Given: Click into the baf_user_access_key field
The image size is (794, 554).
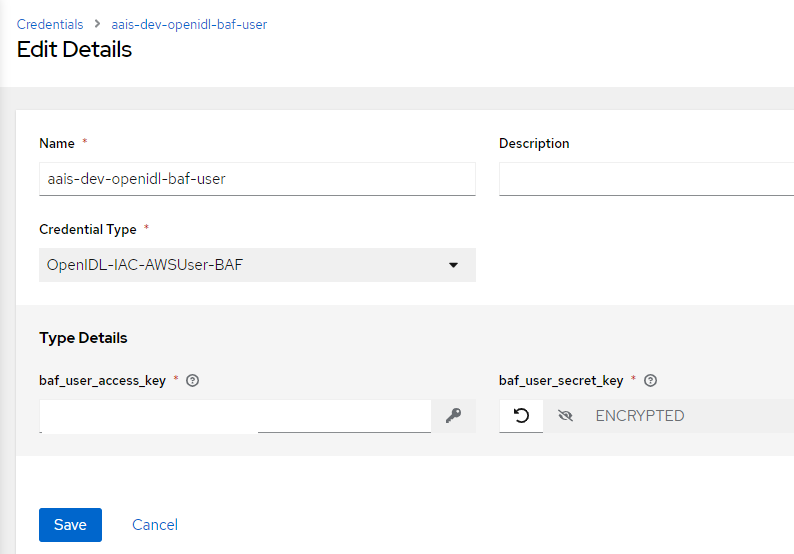Looking at the screenshot, I should pos(235,416).
